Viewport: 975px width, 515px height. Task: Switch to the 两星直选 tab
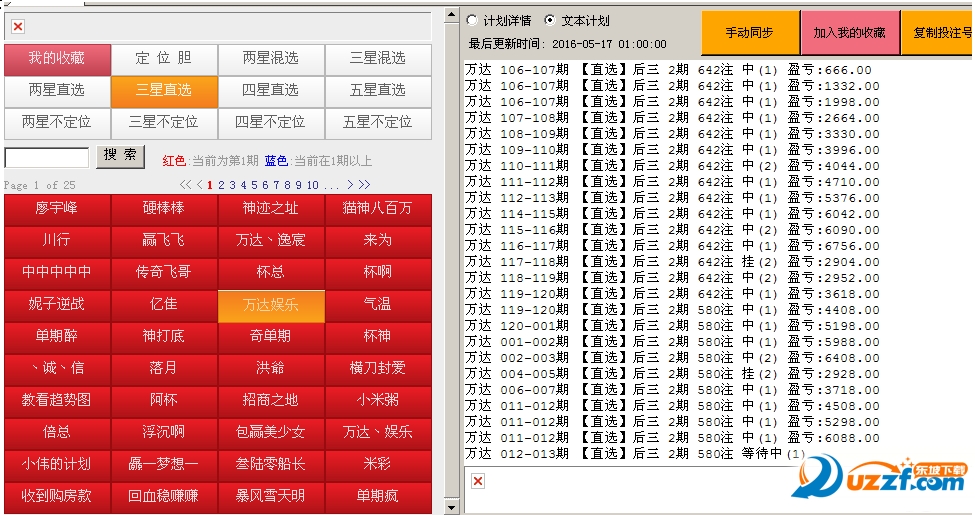pos(57,91)
